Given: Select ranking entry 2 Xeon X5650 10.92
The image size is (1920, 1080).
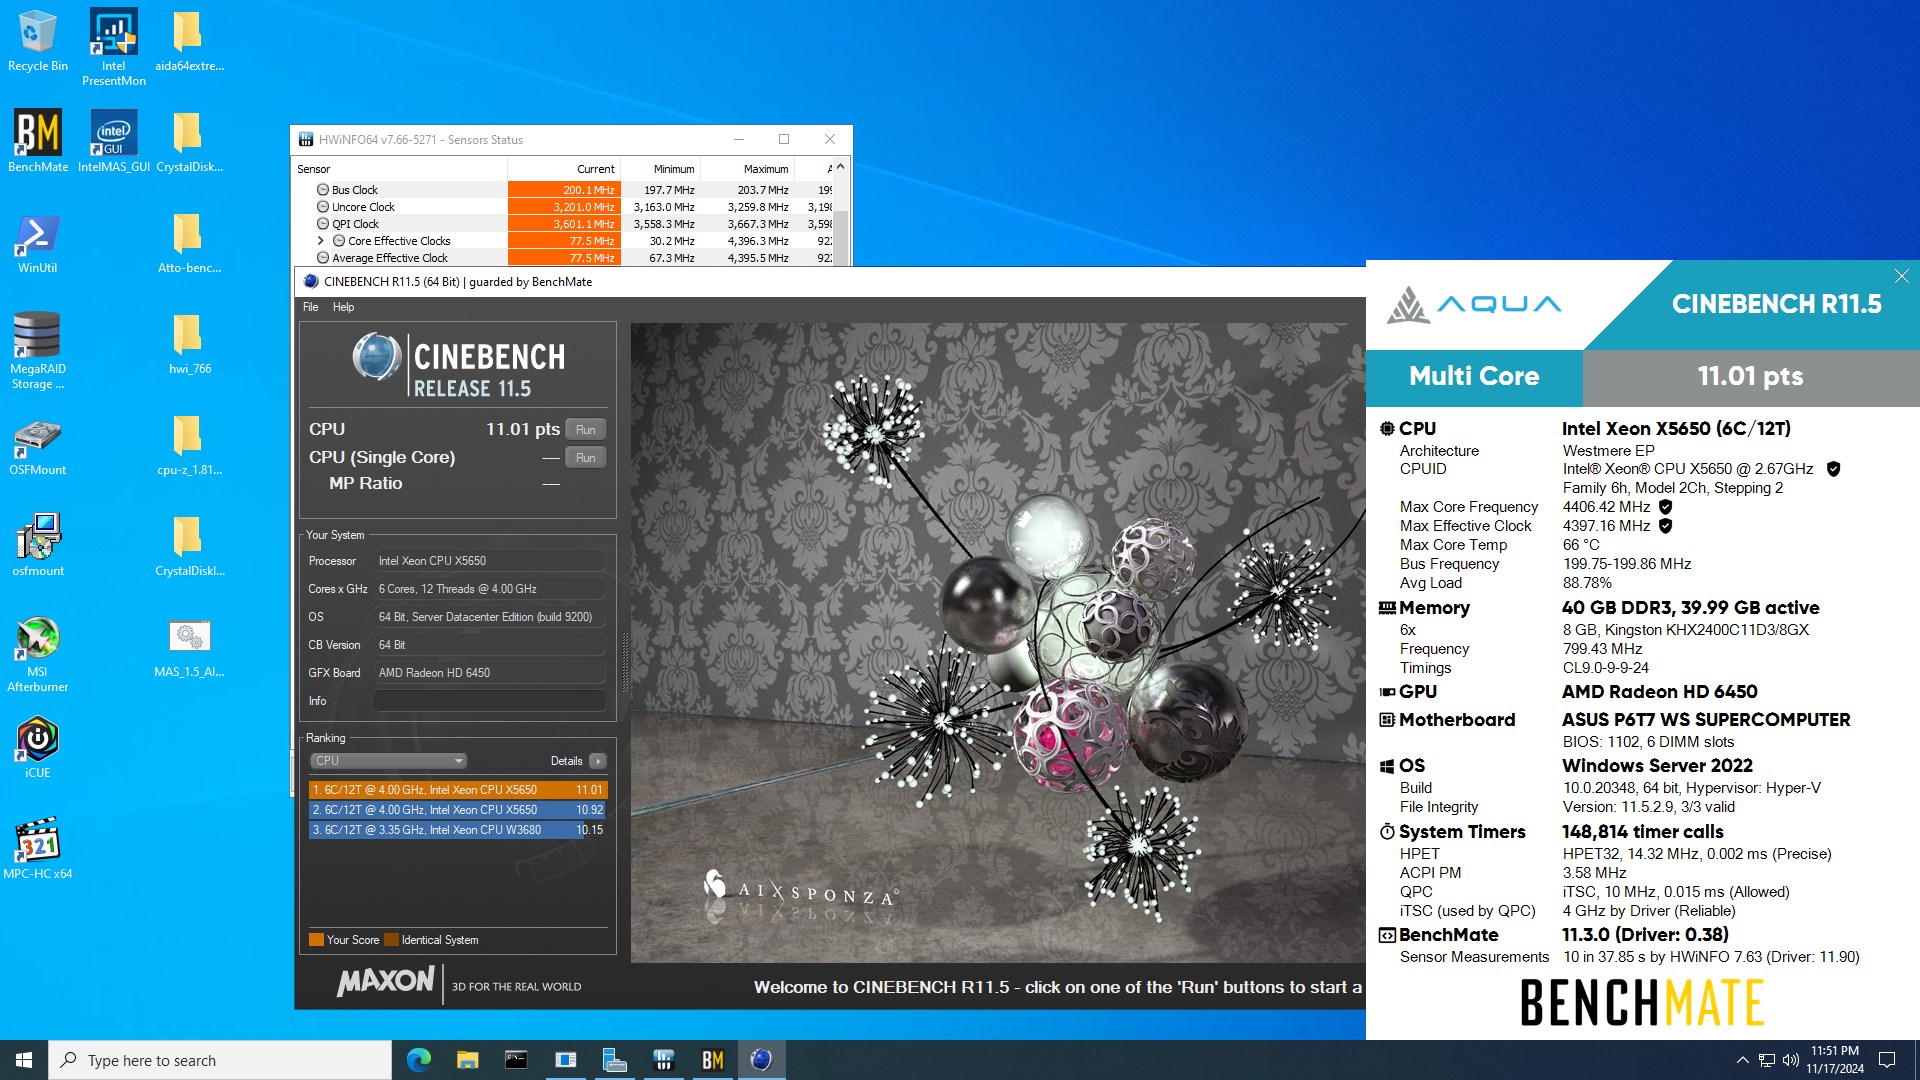Looking at the screenshot, I should 458,810.
